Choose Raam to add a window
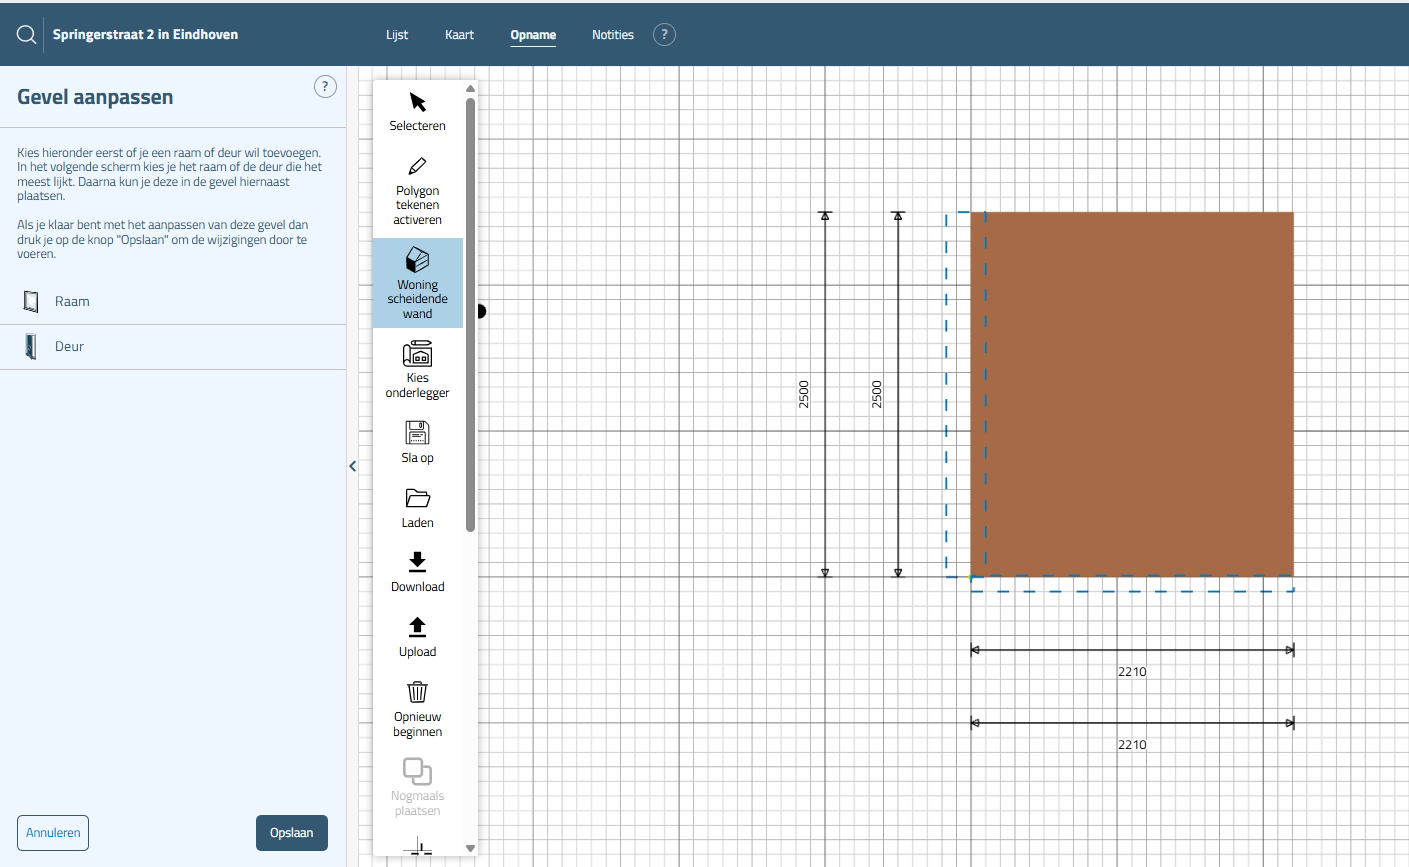1409x867 pixels. (x=72, y=302)
